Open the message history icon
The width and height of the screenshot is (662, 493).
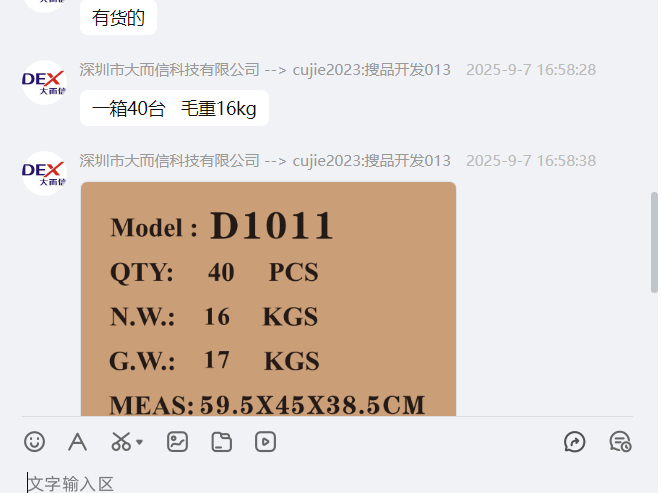(620, 442)
